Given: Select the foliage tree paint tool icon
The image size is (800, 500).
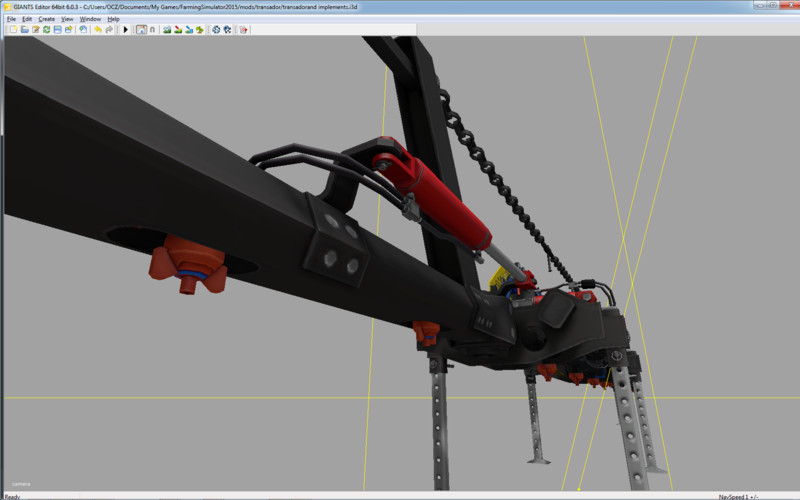Looking at the screenshot, I should point(200,30).
